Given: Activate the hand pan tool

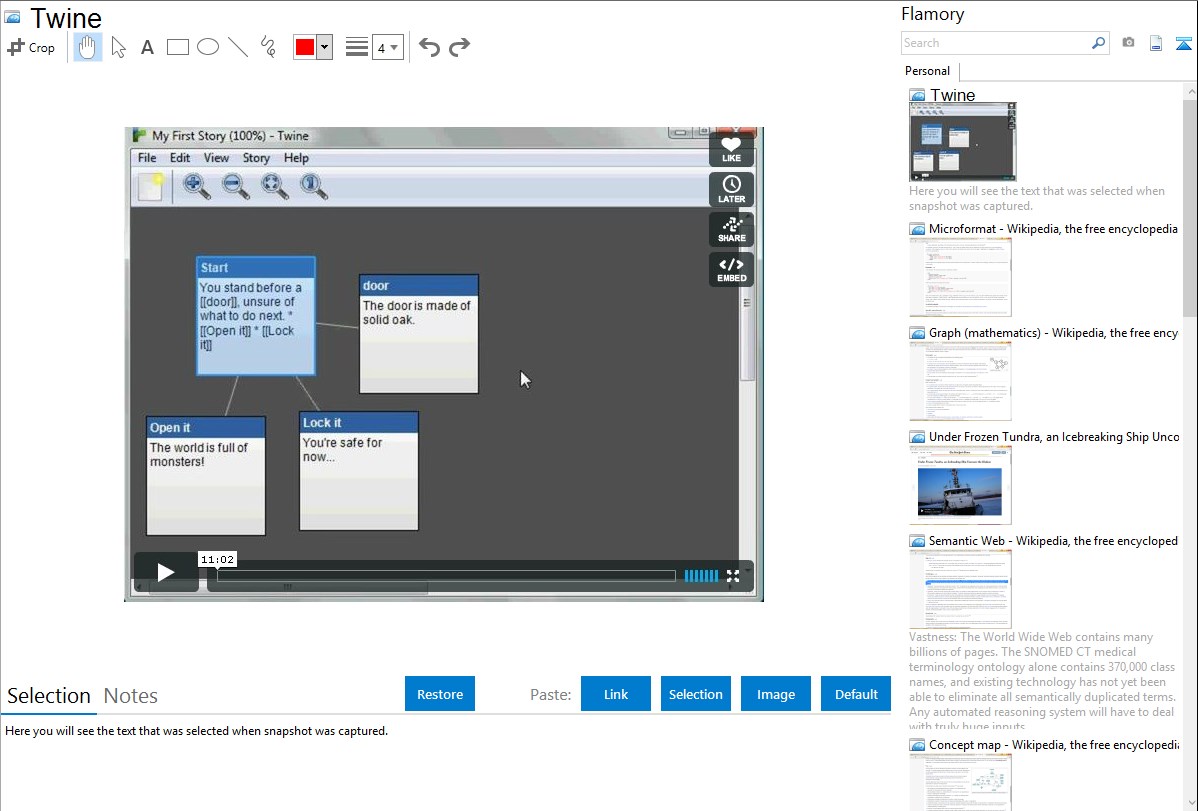Looking at the screenshot, I should pyautogui.click(x=88, y=47).
